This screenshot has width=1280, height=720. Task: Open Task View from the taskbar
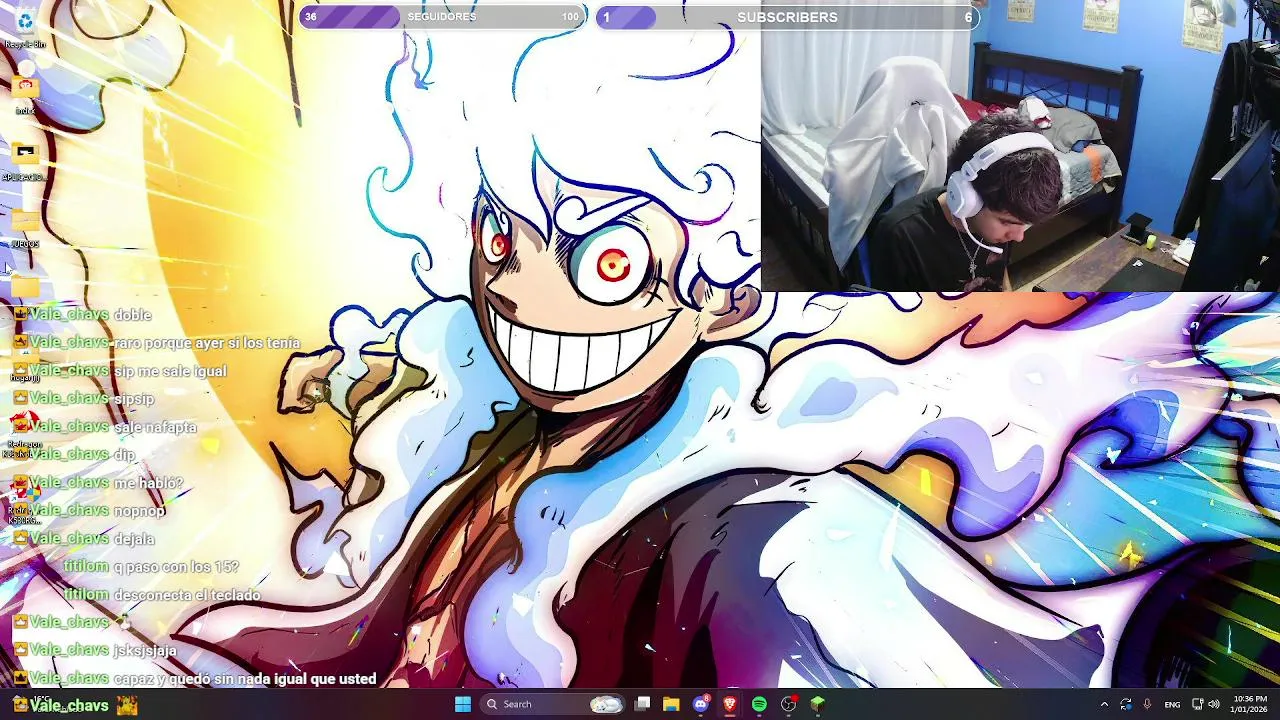coord(643,704)
